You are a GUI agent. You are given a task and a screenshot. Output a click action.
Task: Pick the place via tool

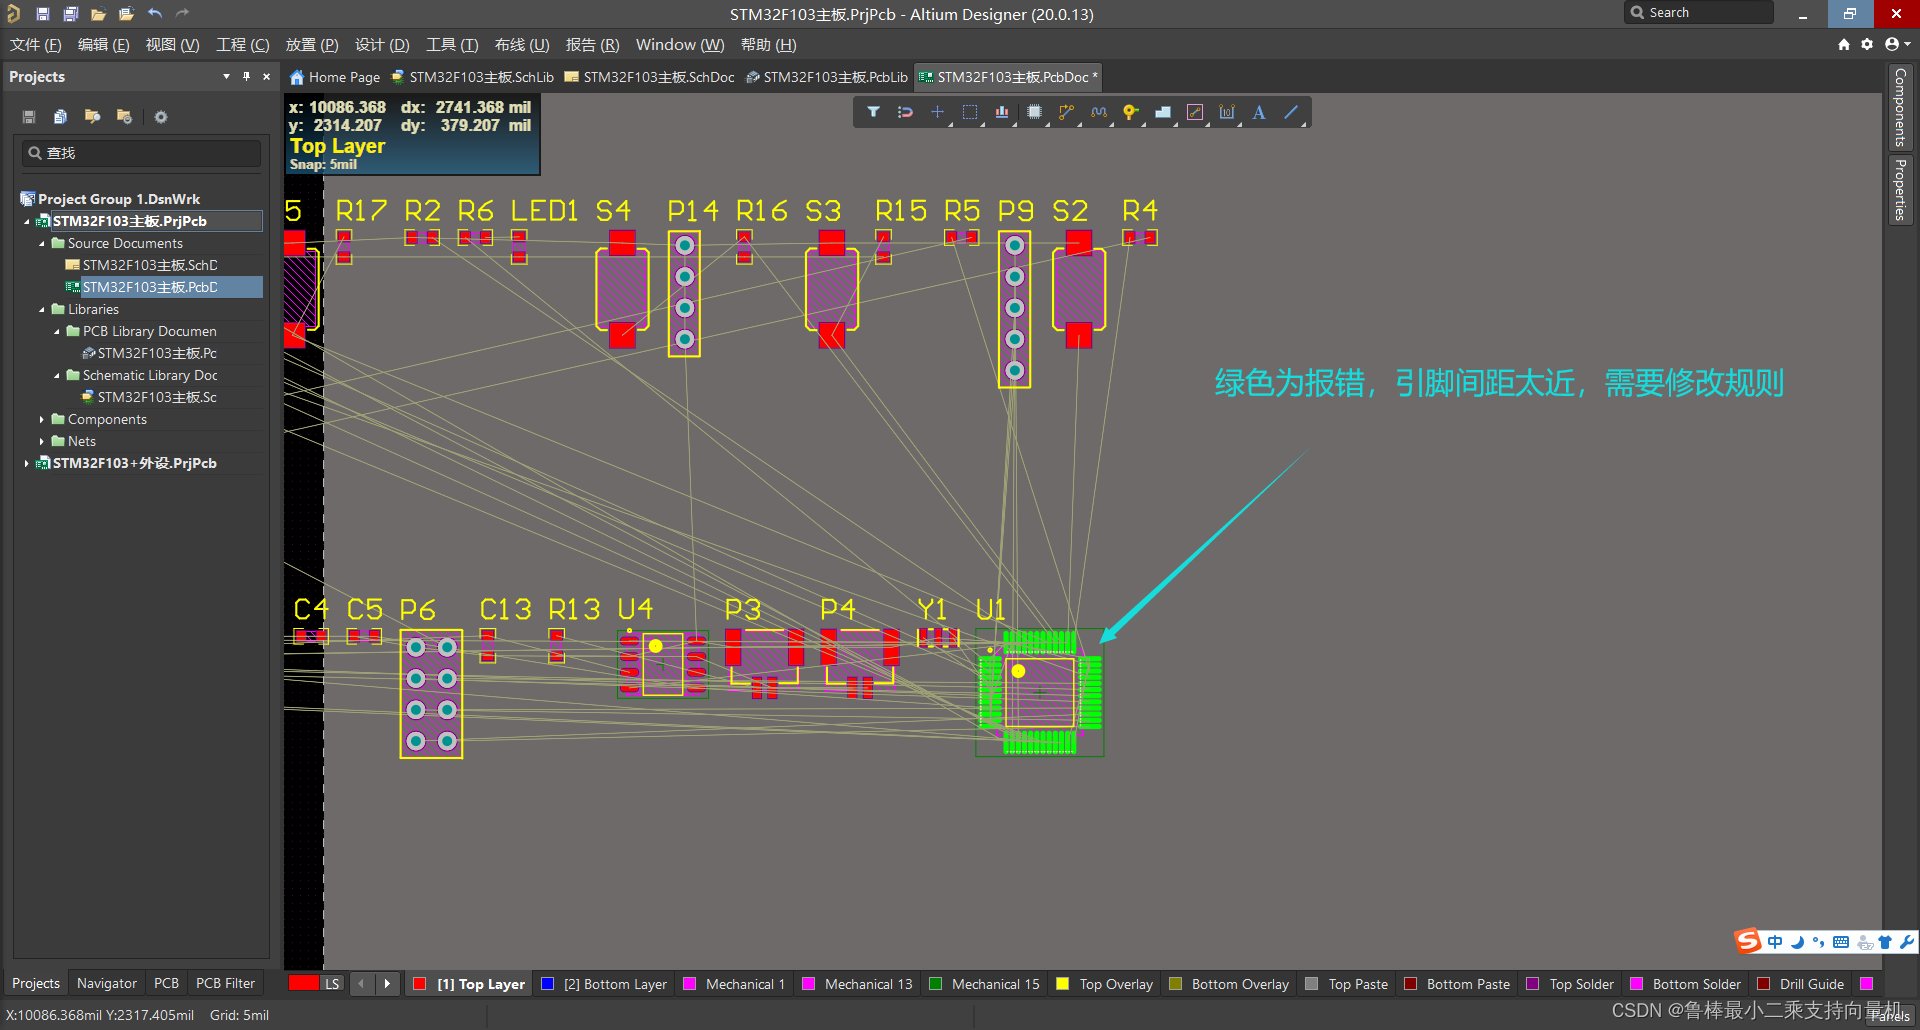(x=1130, y=112)
